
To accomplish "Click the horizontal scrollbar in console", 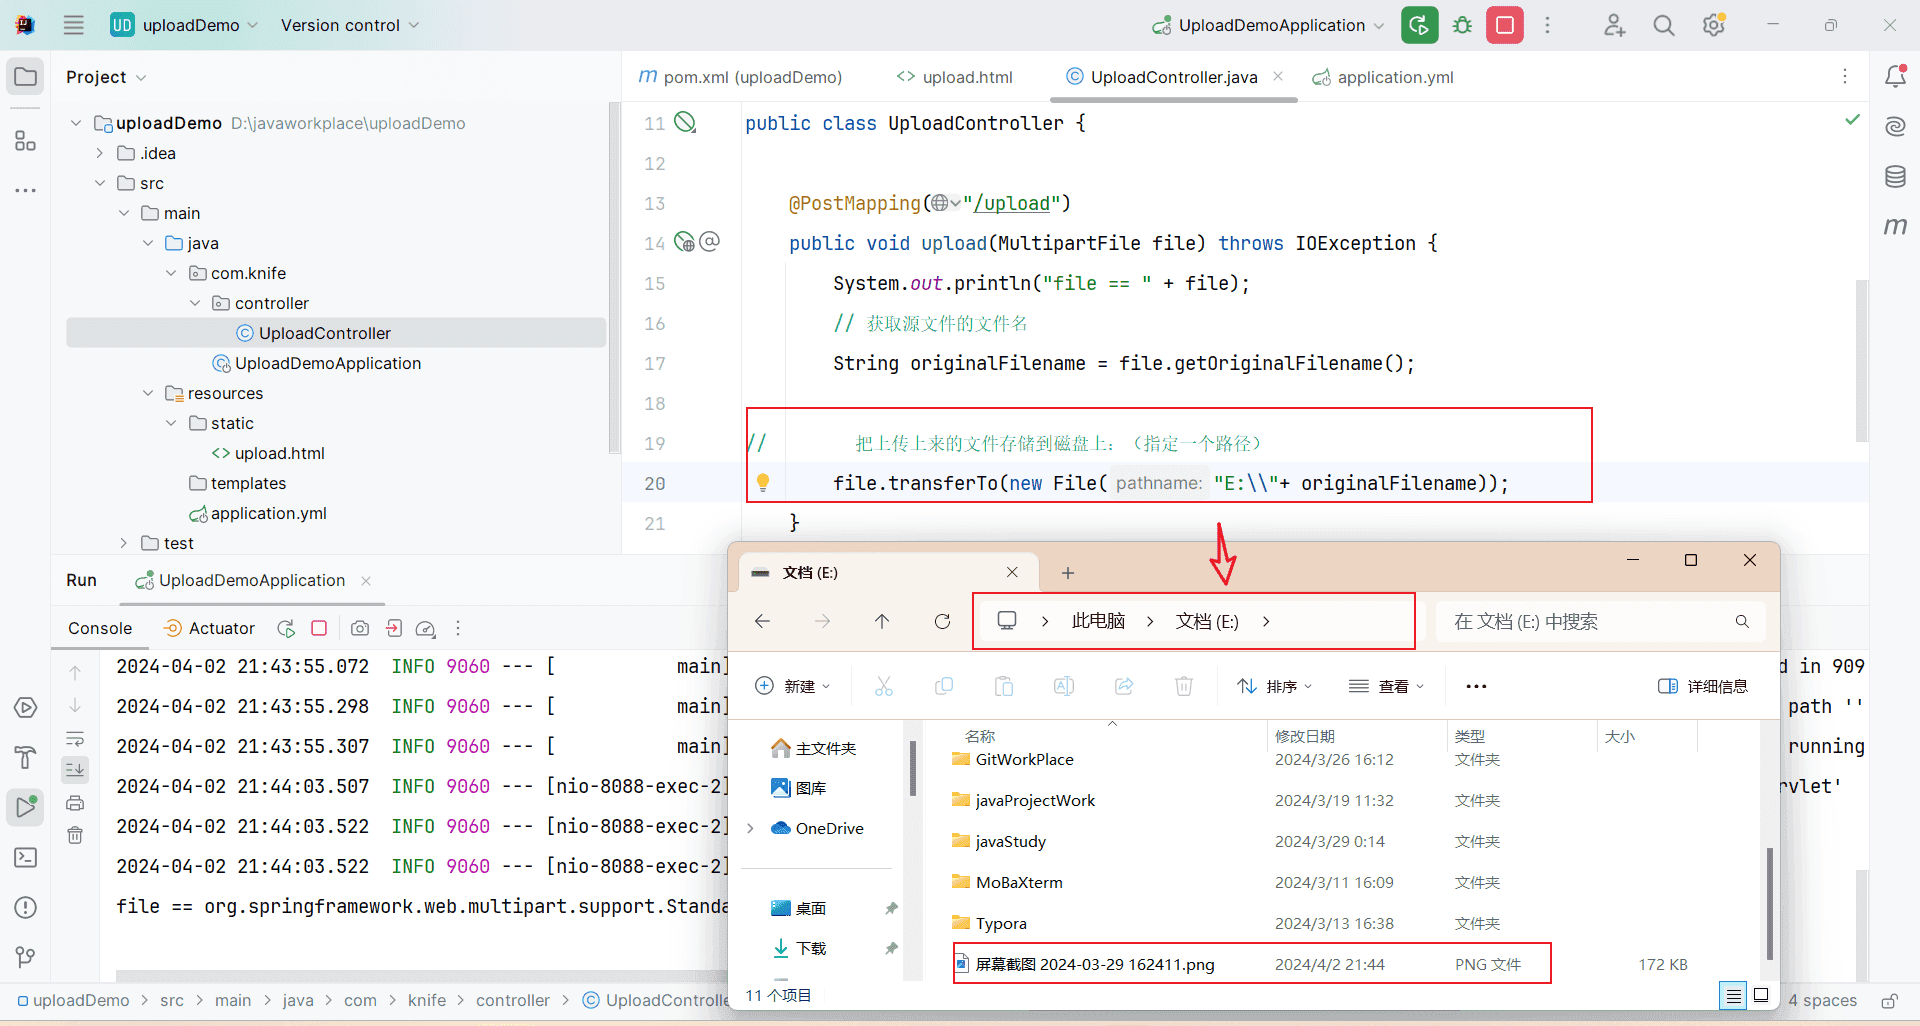I will click(420, 976).
